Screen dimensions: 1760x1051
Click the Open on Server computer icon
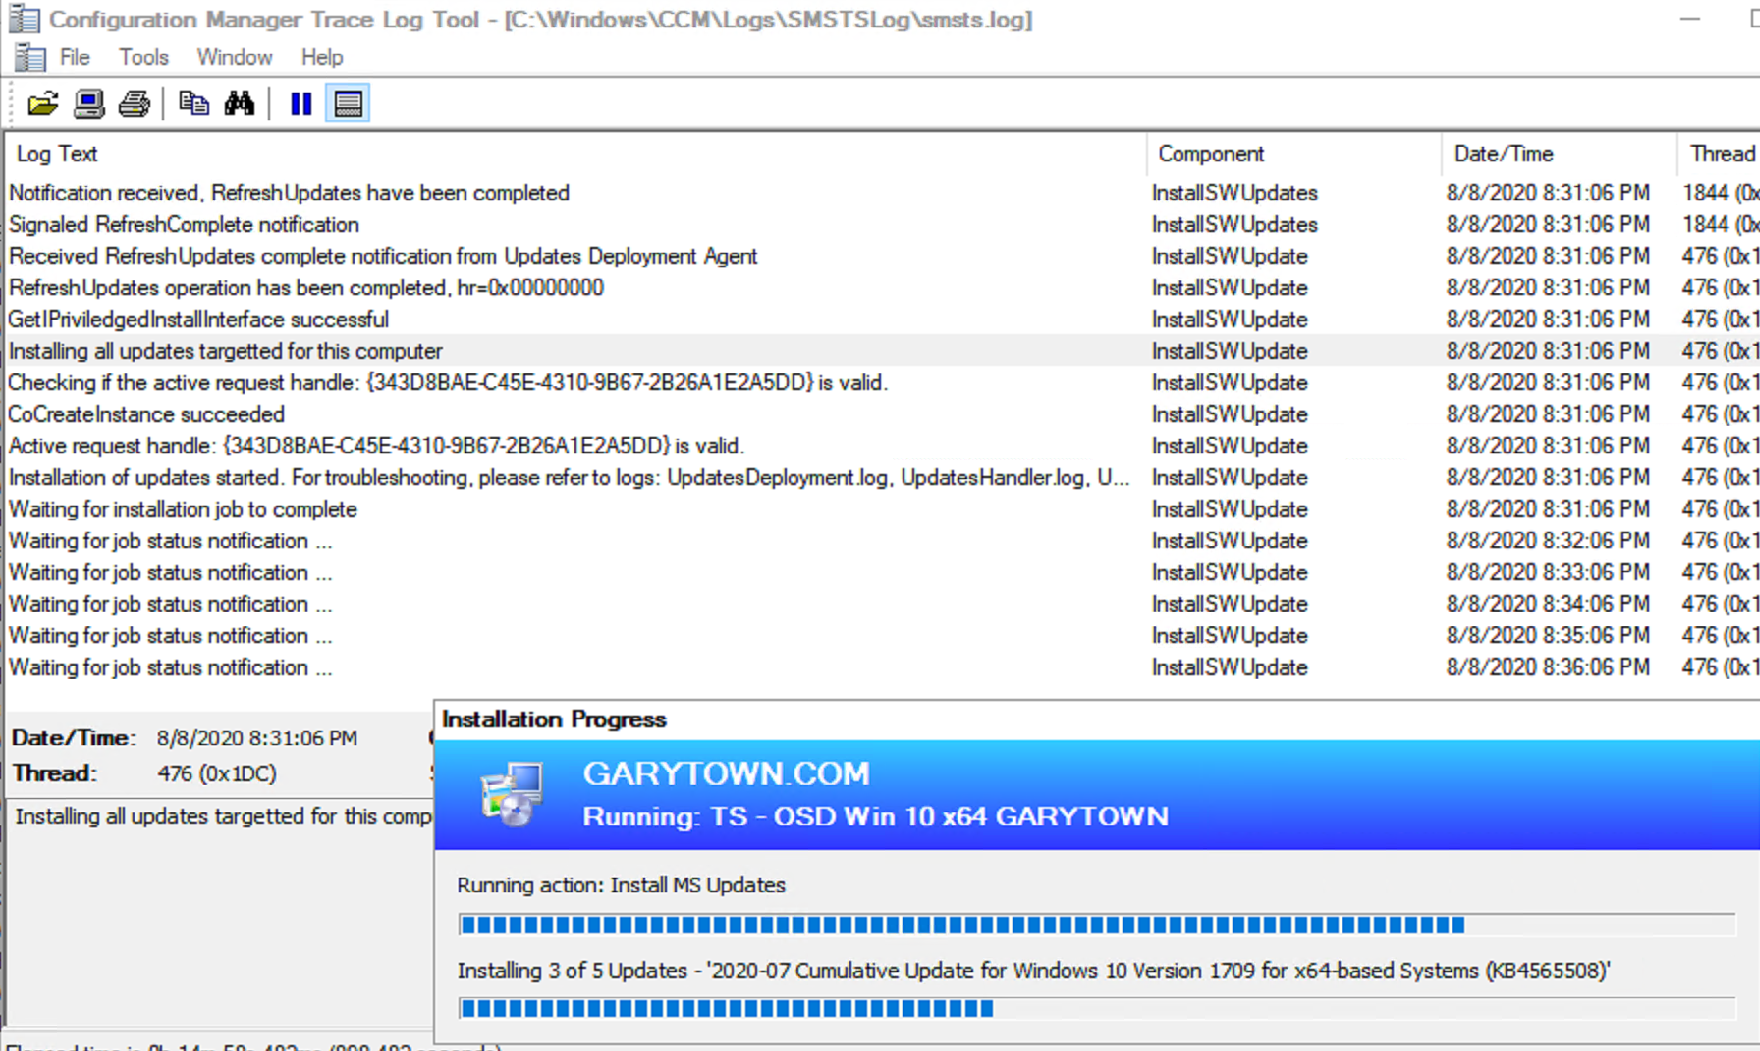(x=89, y=104)
